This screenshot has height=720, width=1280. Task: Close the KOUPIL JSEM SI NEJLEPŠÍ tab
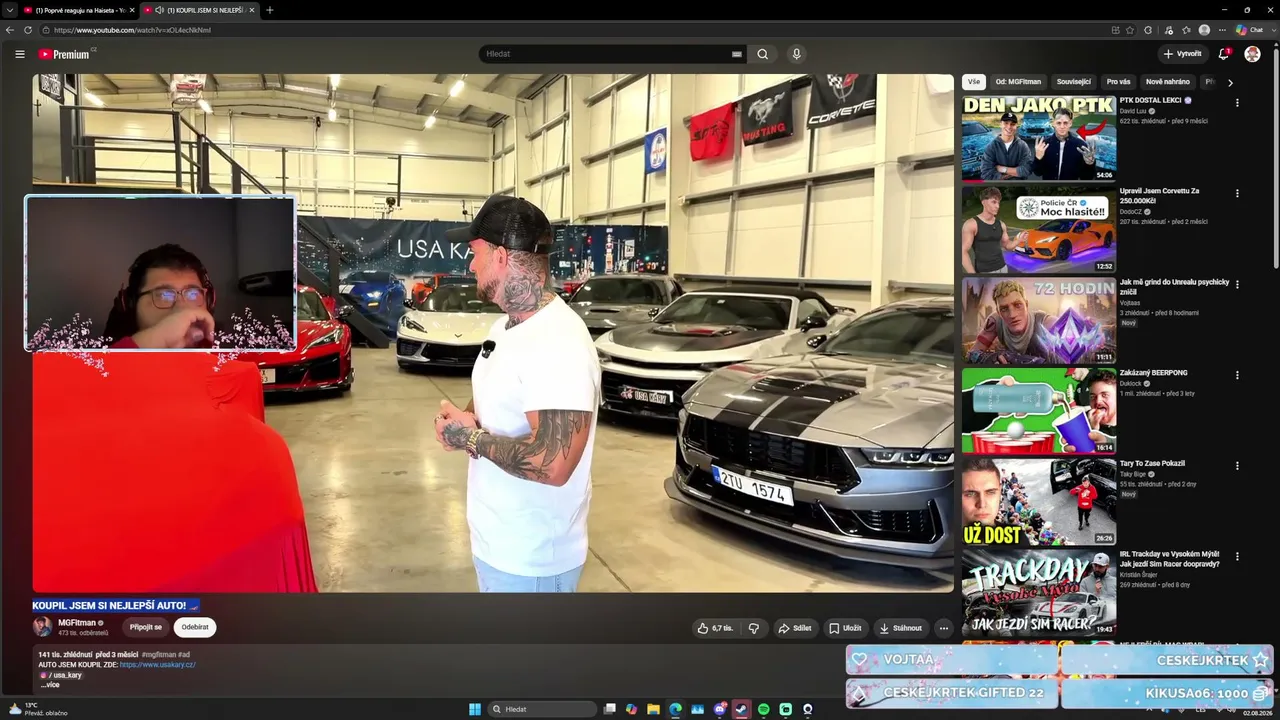tap(252, 10)
